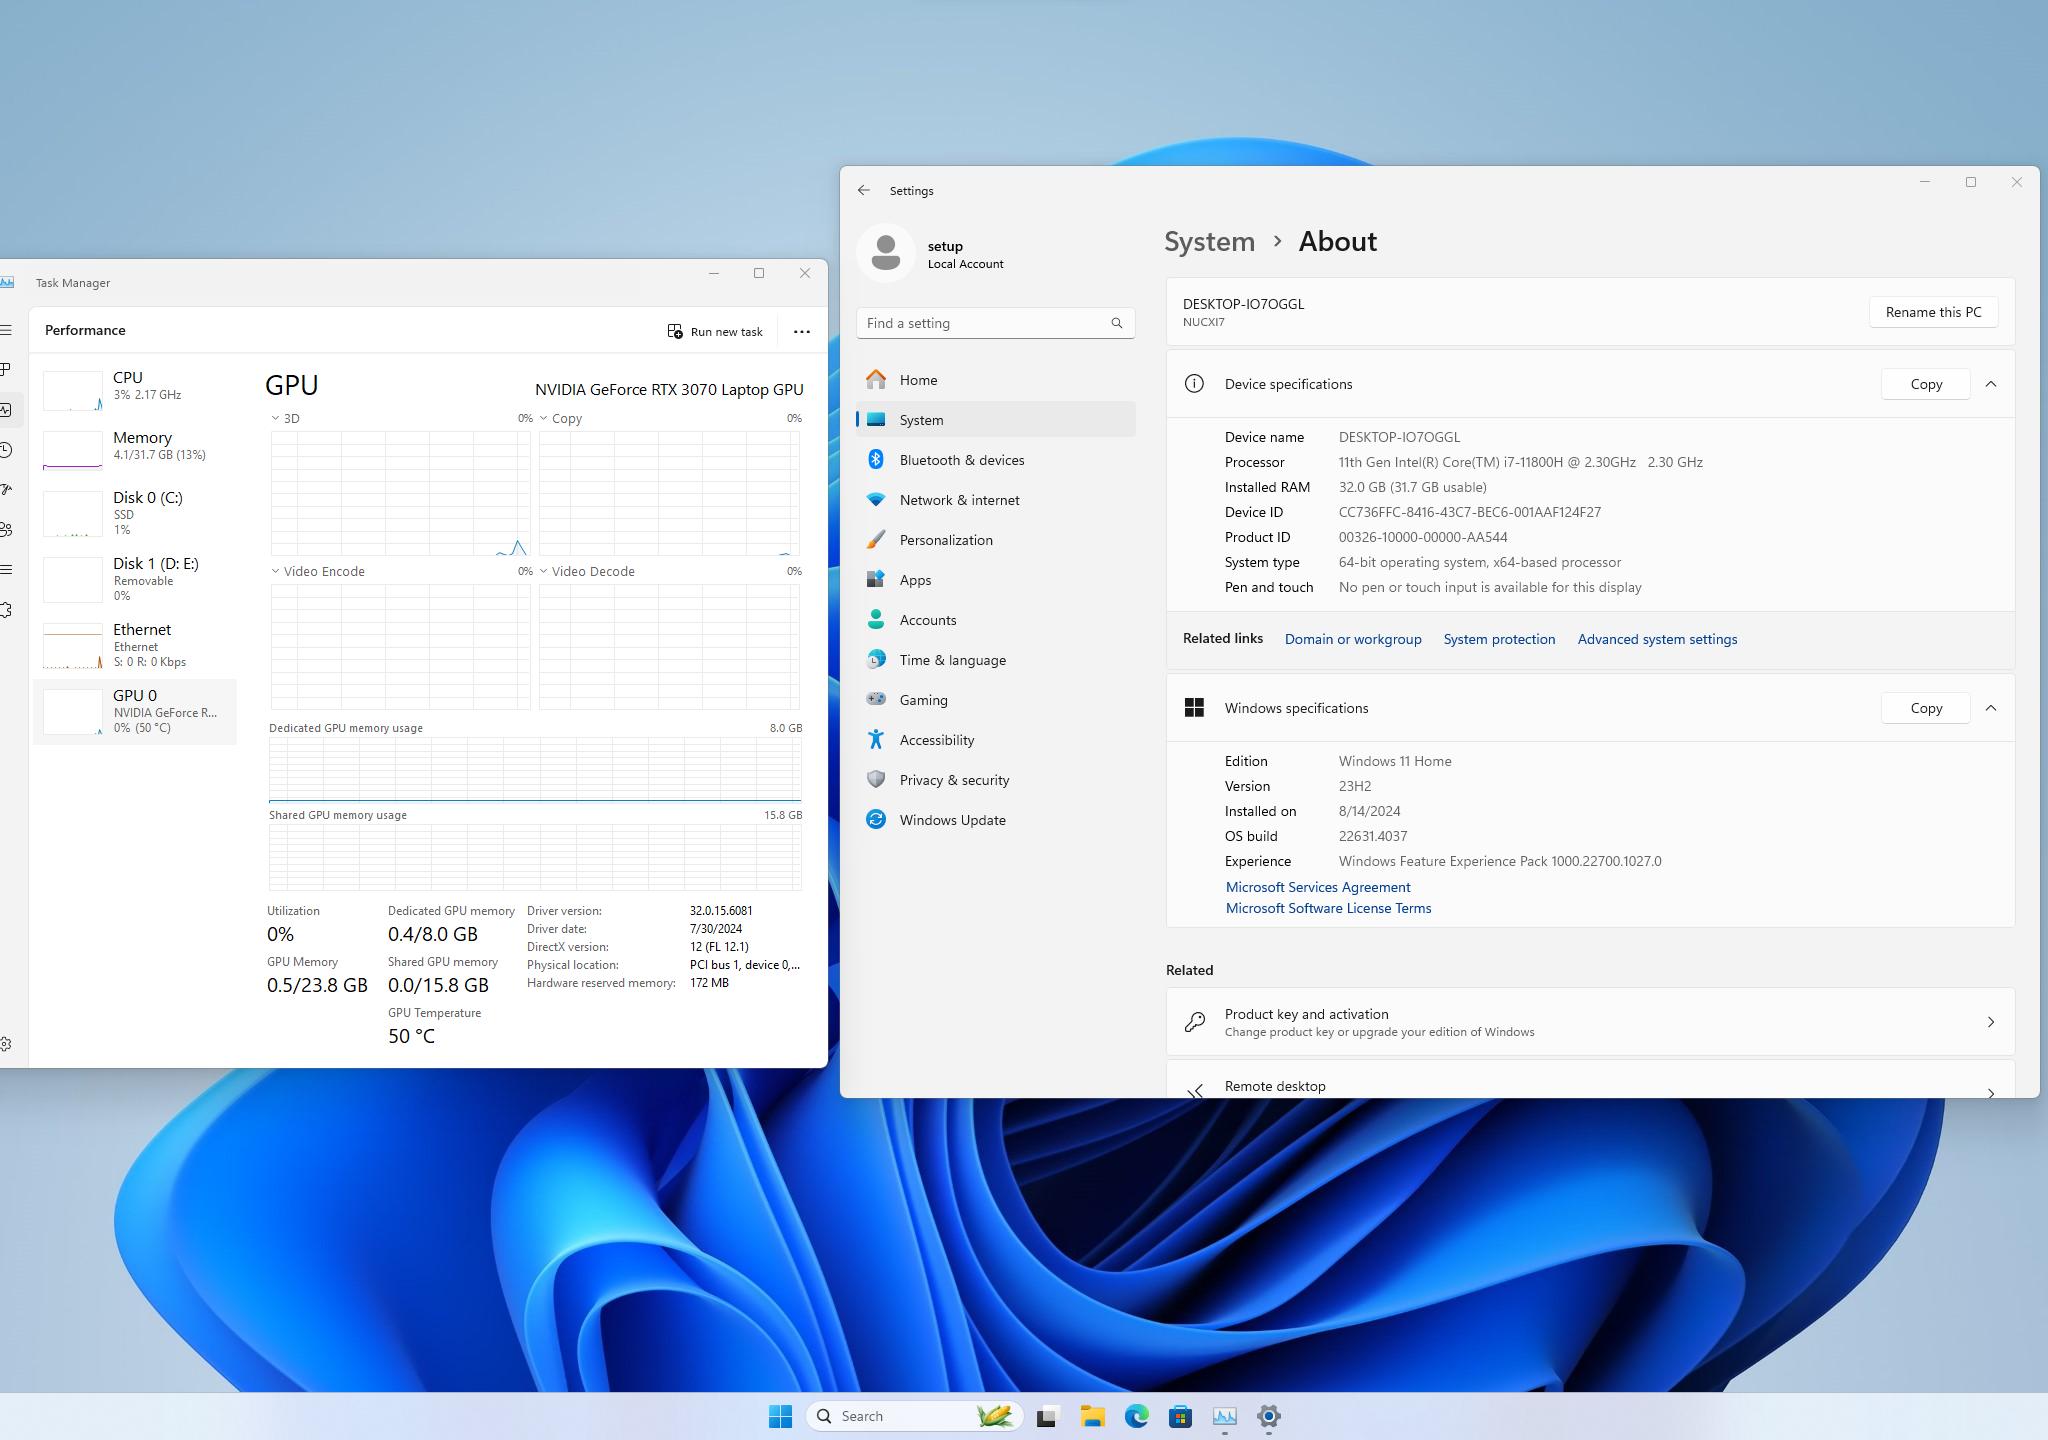Viewport: 2048px width, 1440px height.
Task: Click the three-dot more options in Task Manager
Action: [x=801, y=331]
